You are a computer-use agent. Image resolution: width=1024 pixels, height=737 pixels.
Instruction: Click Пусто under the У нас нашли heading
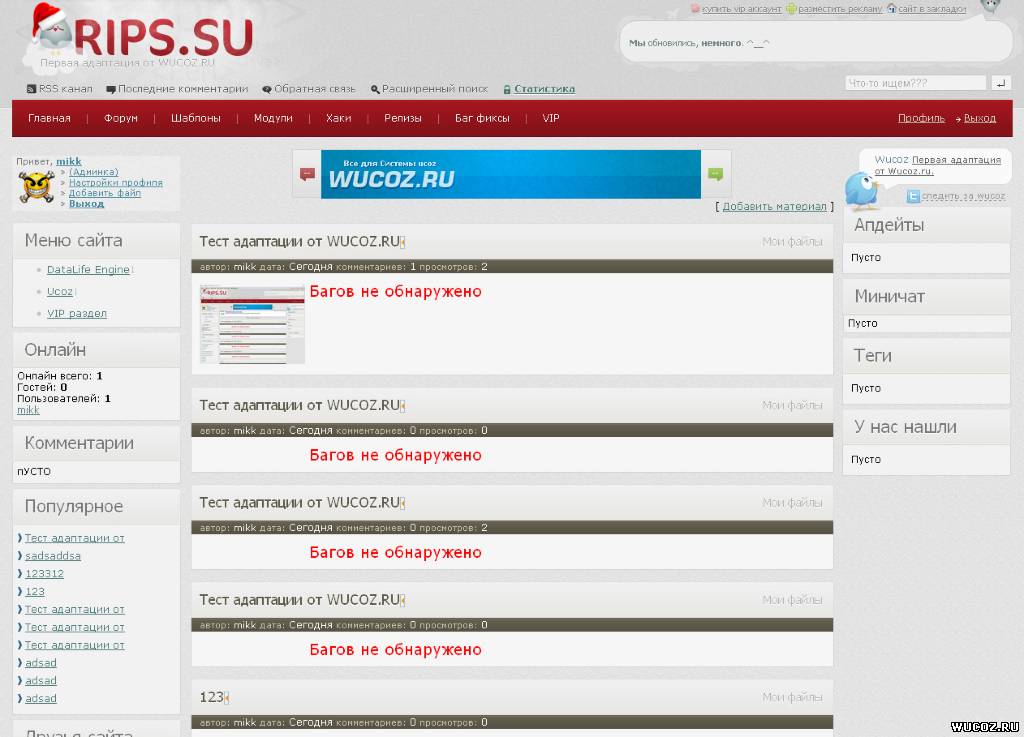[x=865, y=460]
